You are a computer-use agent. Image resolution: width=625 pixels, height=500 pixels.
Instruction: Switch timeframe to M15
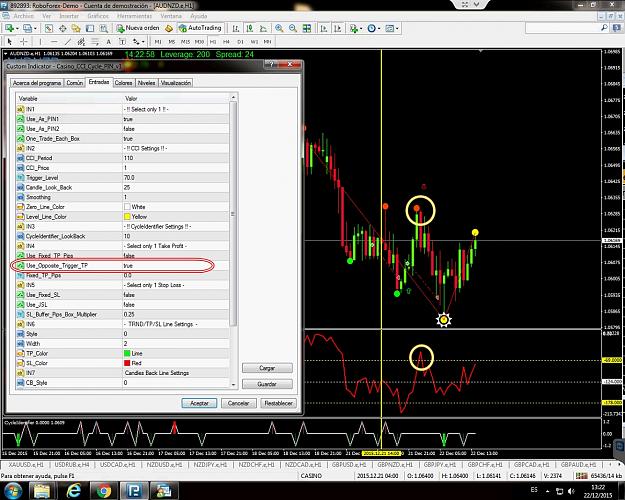pyautogui.click(x=185, y=41)
